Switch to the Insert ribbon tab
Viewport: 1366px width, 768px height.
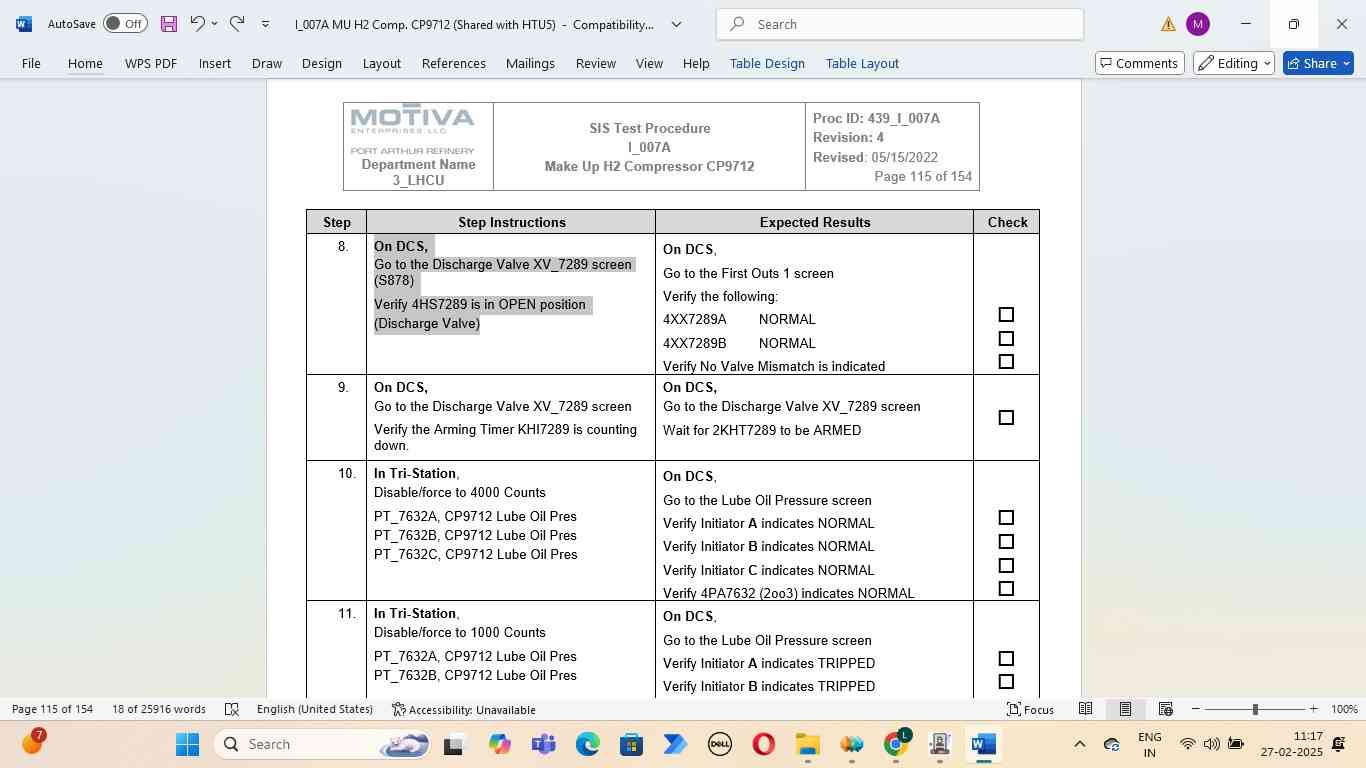pyautogui.click(x=214, y=63)
